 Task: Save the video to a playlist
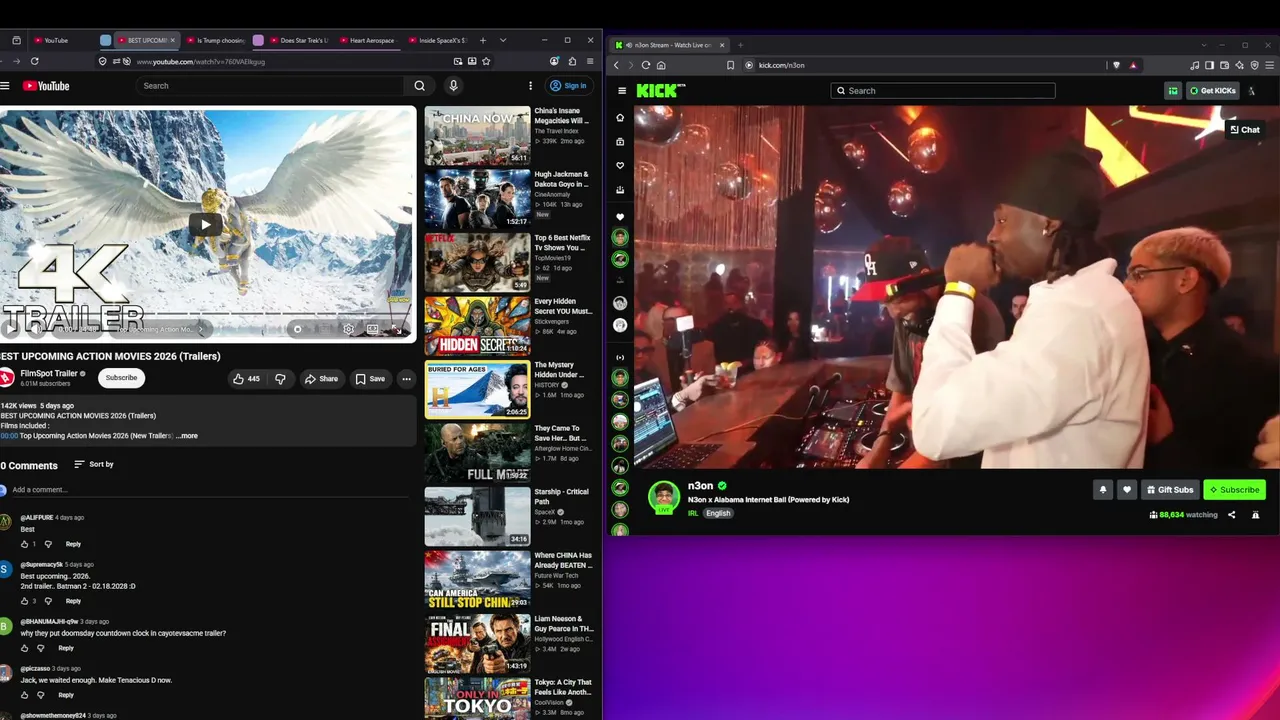coord(370,379)
